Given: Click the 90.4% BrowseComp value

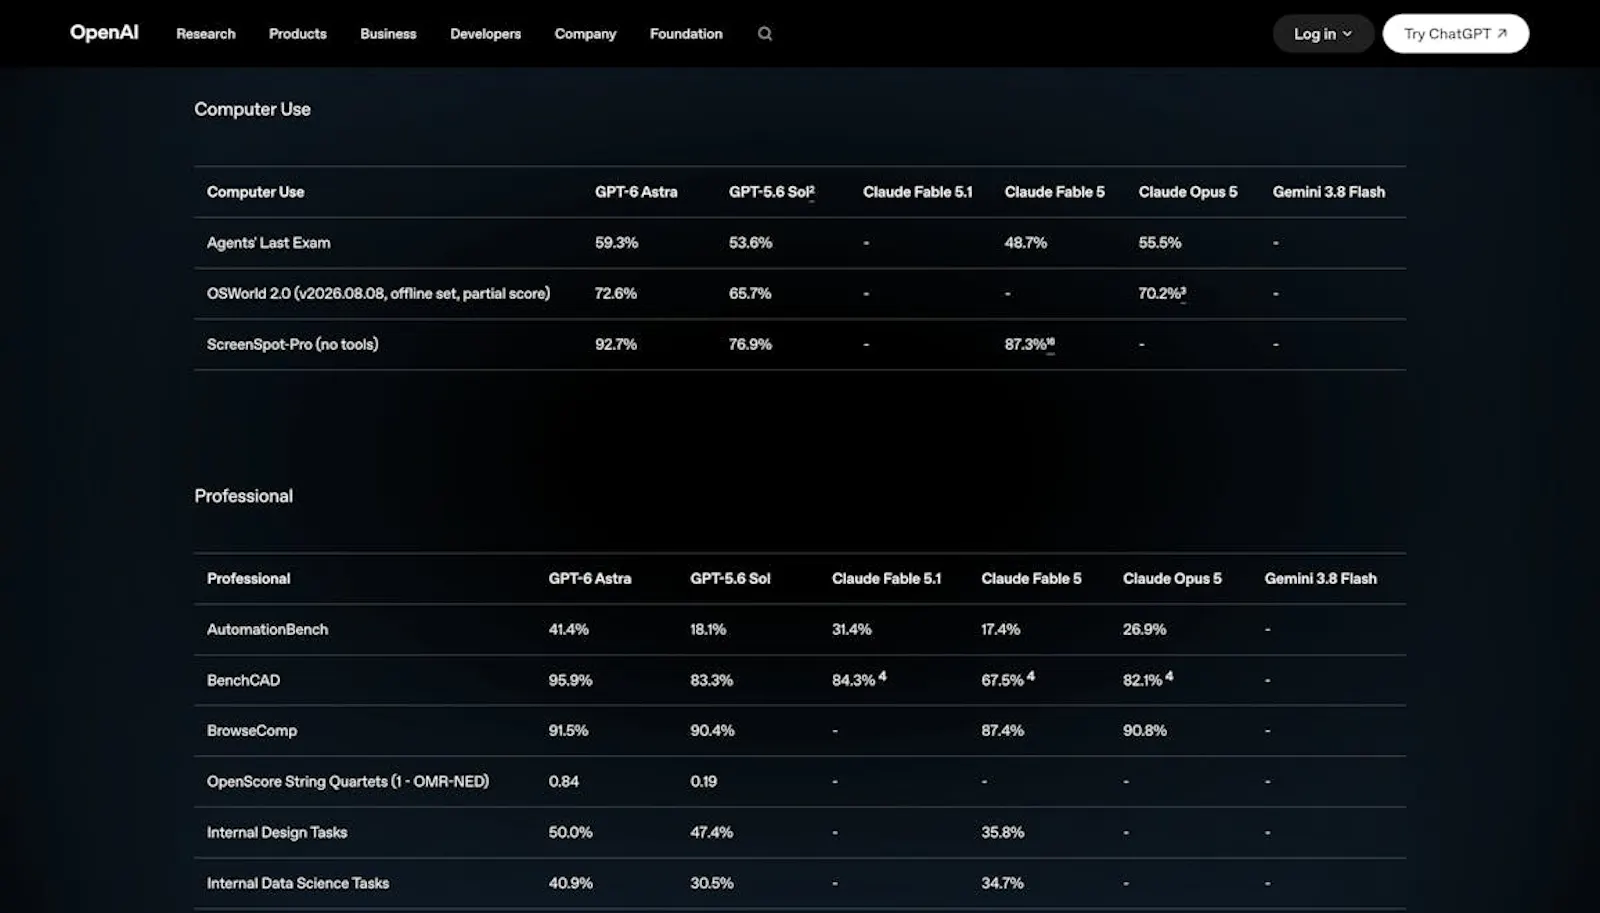Looking at the screenshot, I should pos(712,731).
